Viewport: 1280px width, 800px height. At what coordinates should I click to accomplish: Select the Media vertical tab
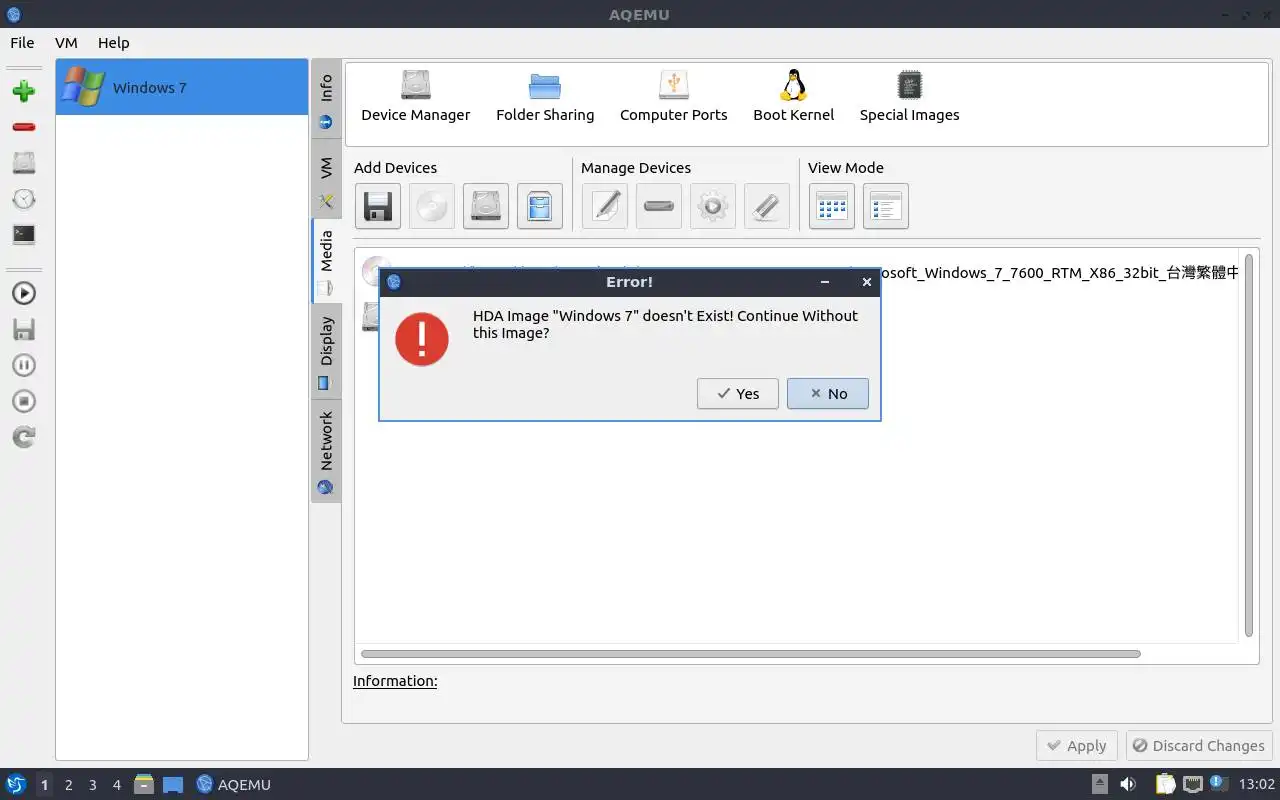pyautogui.click(x=326, y=261)
